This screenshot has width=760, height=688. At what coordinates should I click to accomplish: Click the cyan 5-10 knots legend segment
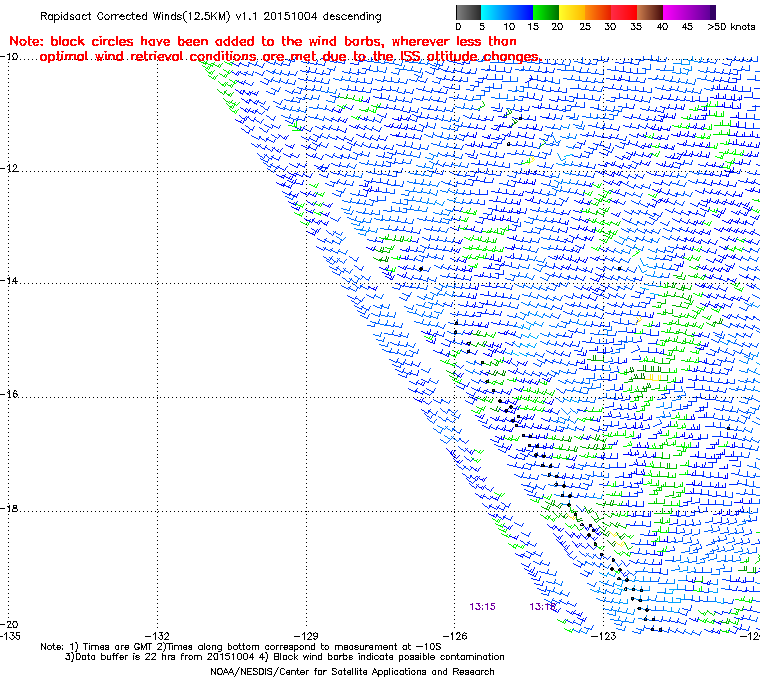(493, 12)
